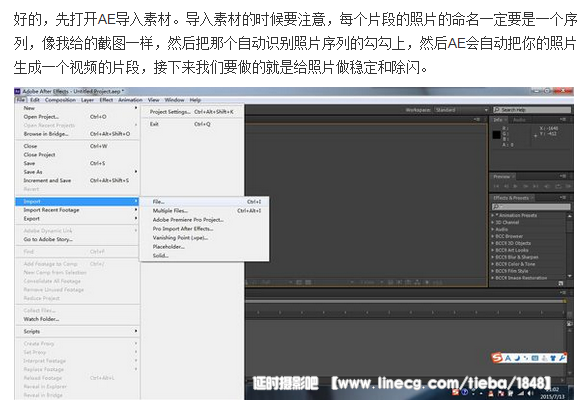Choose Multiple Files... in Import submenu

pos(204,211)
